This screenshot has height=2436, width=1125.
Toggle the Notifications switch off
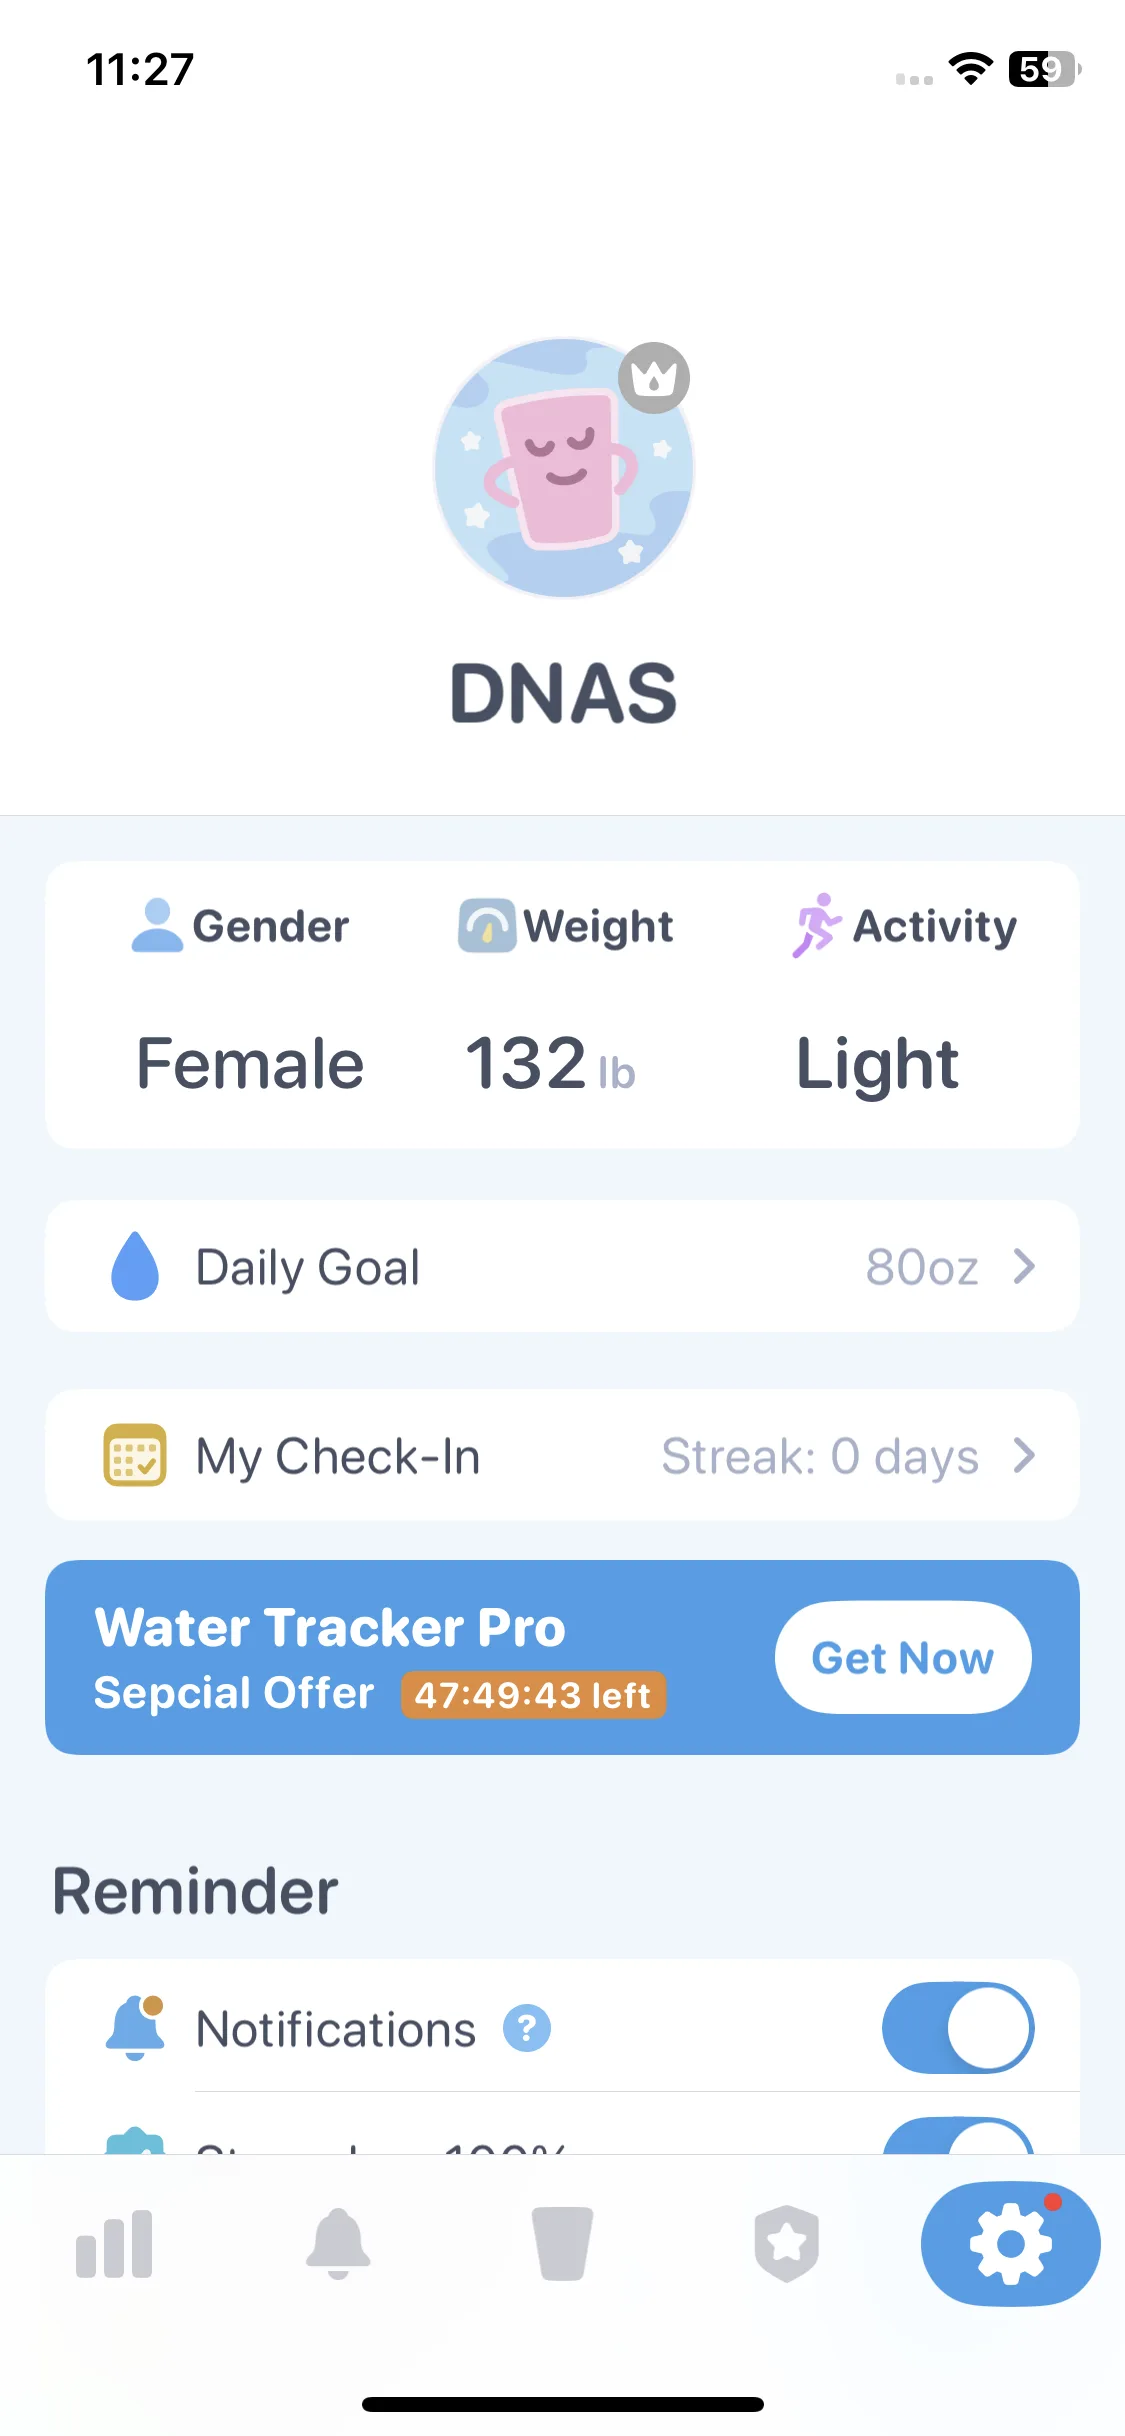(x=958, y=2028)
